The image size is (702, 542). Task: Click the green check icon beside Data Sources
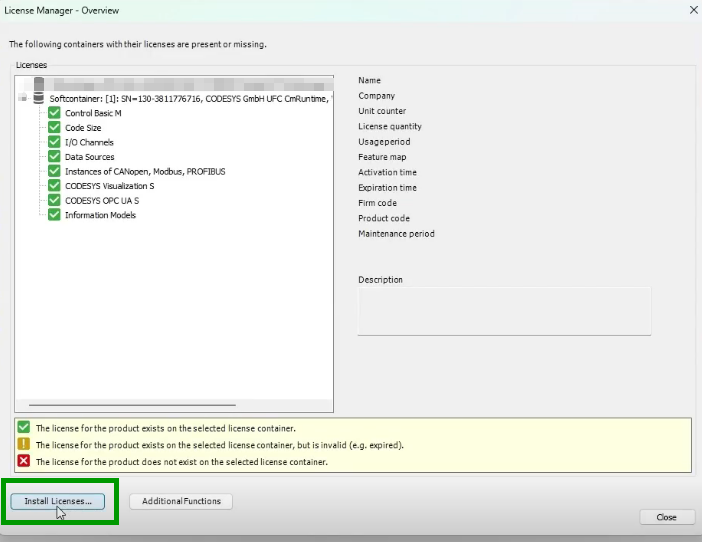[x=55, y=157]
